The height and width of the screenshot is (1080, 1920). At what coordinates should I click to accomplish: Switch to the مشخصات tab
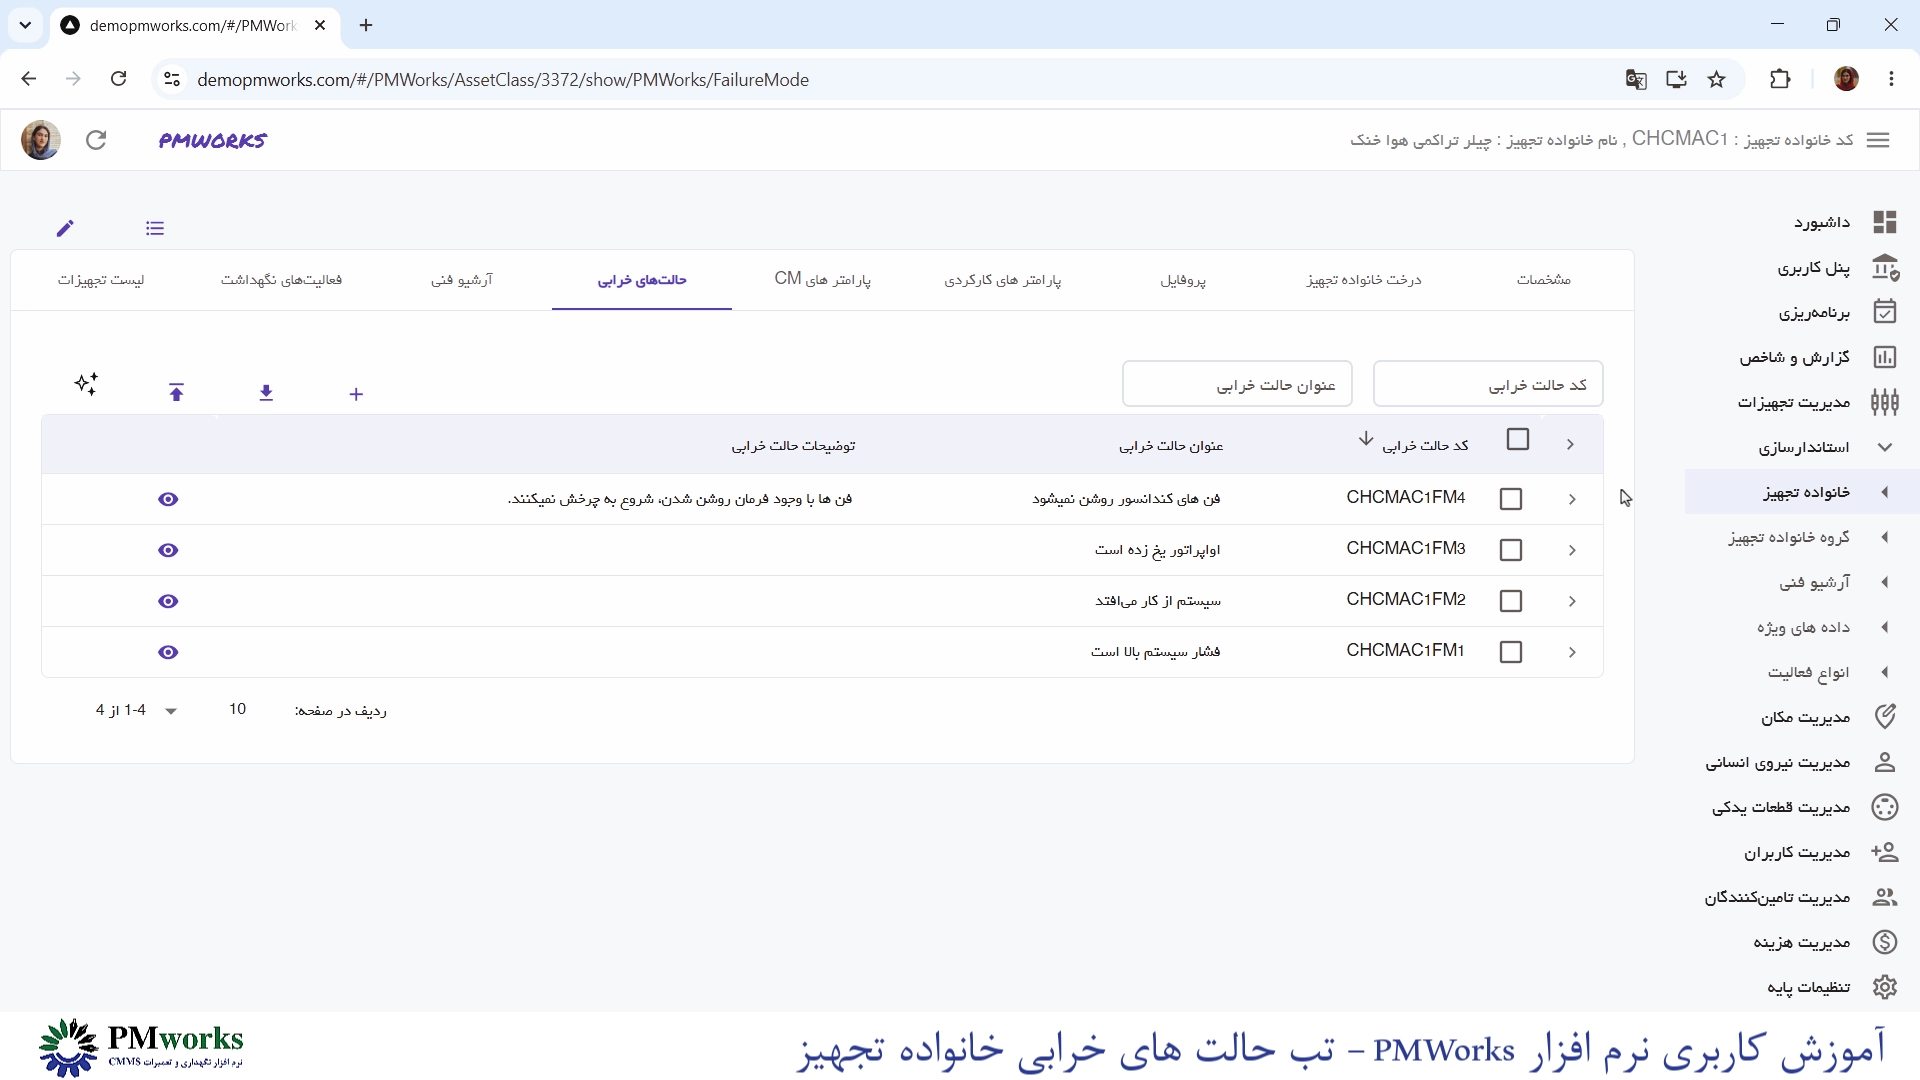pyautogui.click(x=1543, y=280)
